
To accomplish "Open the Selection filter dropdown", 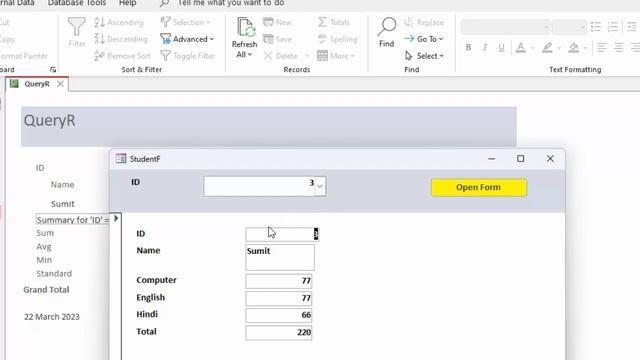I will pos(186,22).
